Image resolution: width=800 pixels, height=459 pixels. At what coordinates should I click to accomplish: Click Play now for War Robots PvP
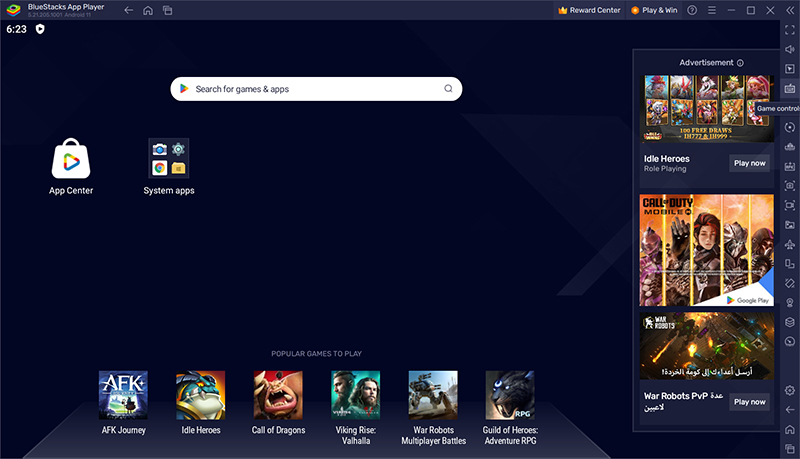click(x=749, y=402)
